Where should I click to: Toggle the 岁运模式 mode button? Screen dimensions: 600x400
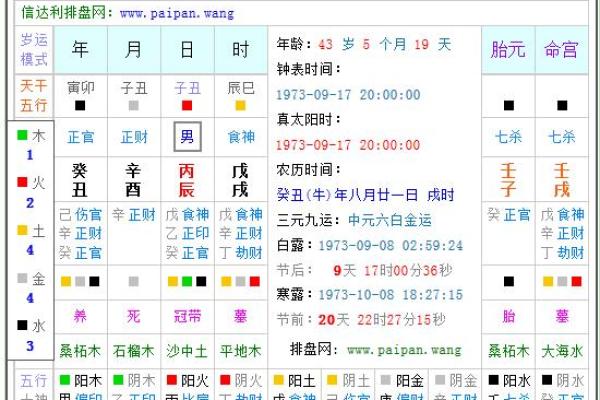32,49
